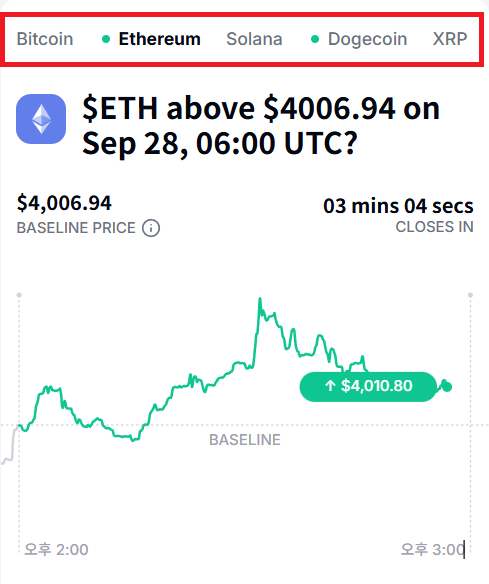489x584 pixels.
Task: Click the $4,010.80 current price badge
Action: 368,386
